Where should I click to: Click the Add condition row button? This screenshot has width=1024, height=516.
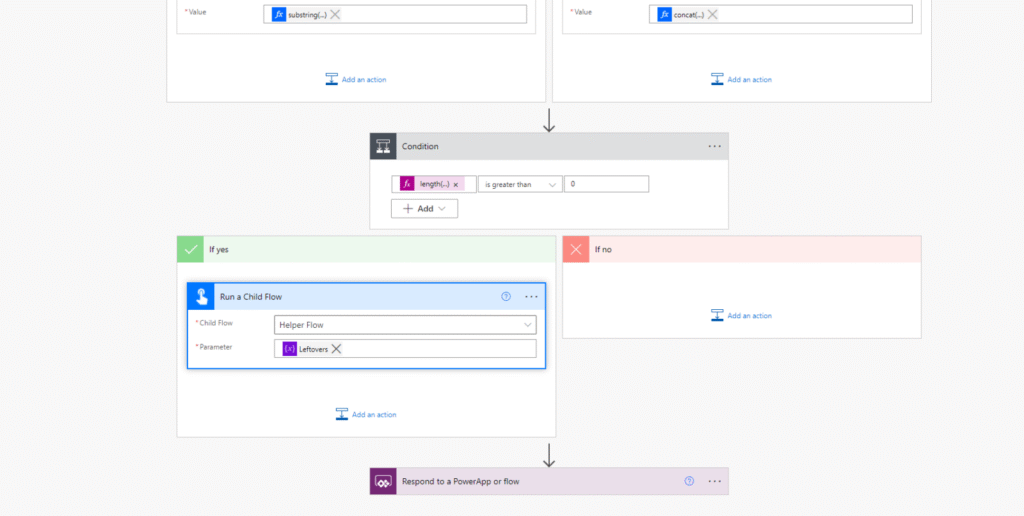tap(424, 208)
